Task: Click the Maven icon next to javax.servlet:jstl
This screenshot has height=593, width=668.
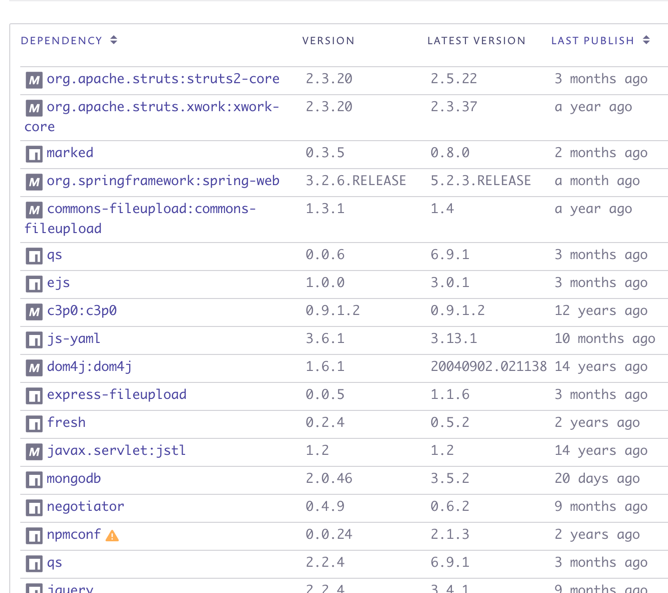Action: pos(34,452)
